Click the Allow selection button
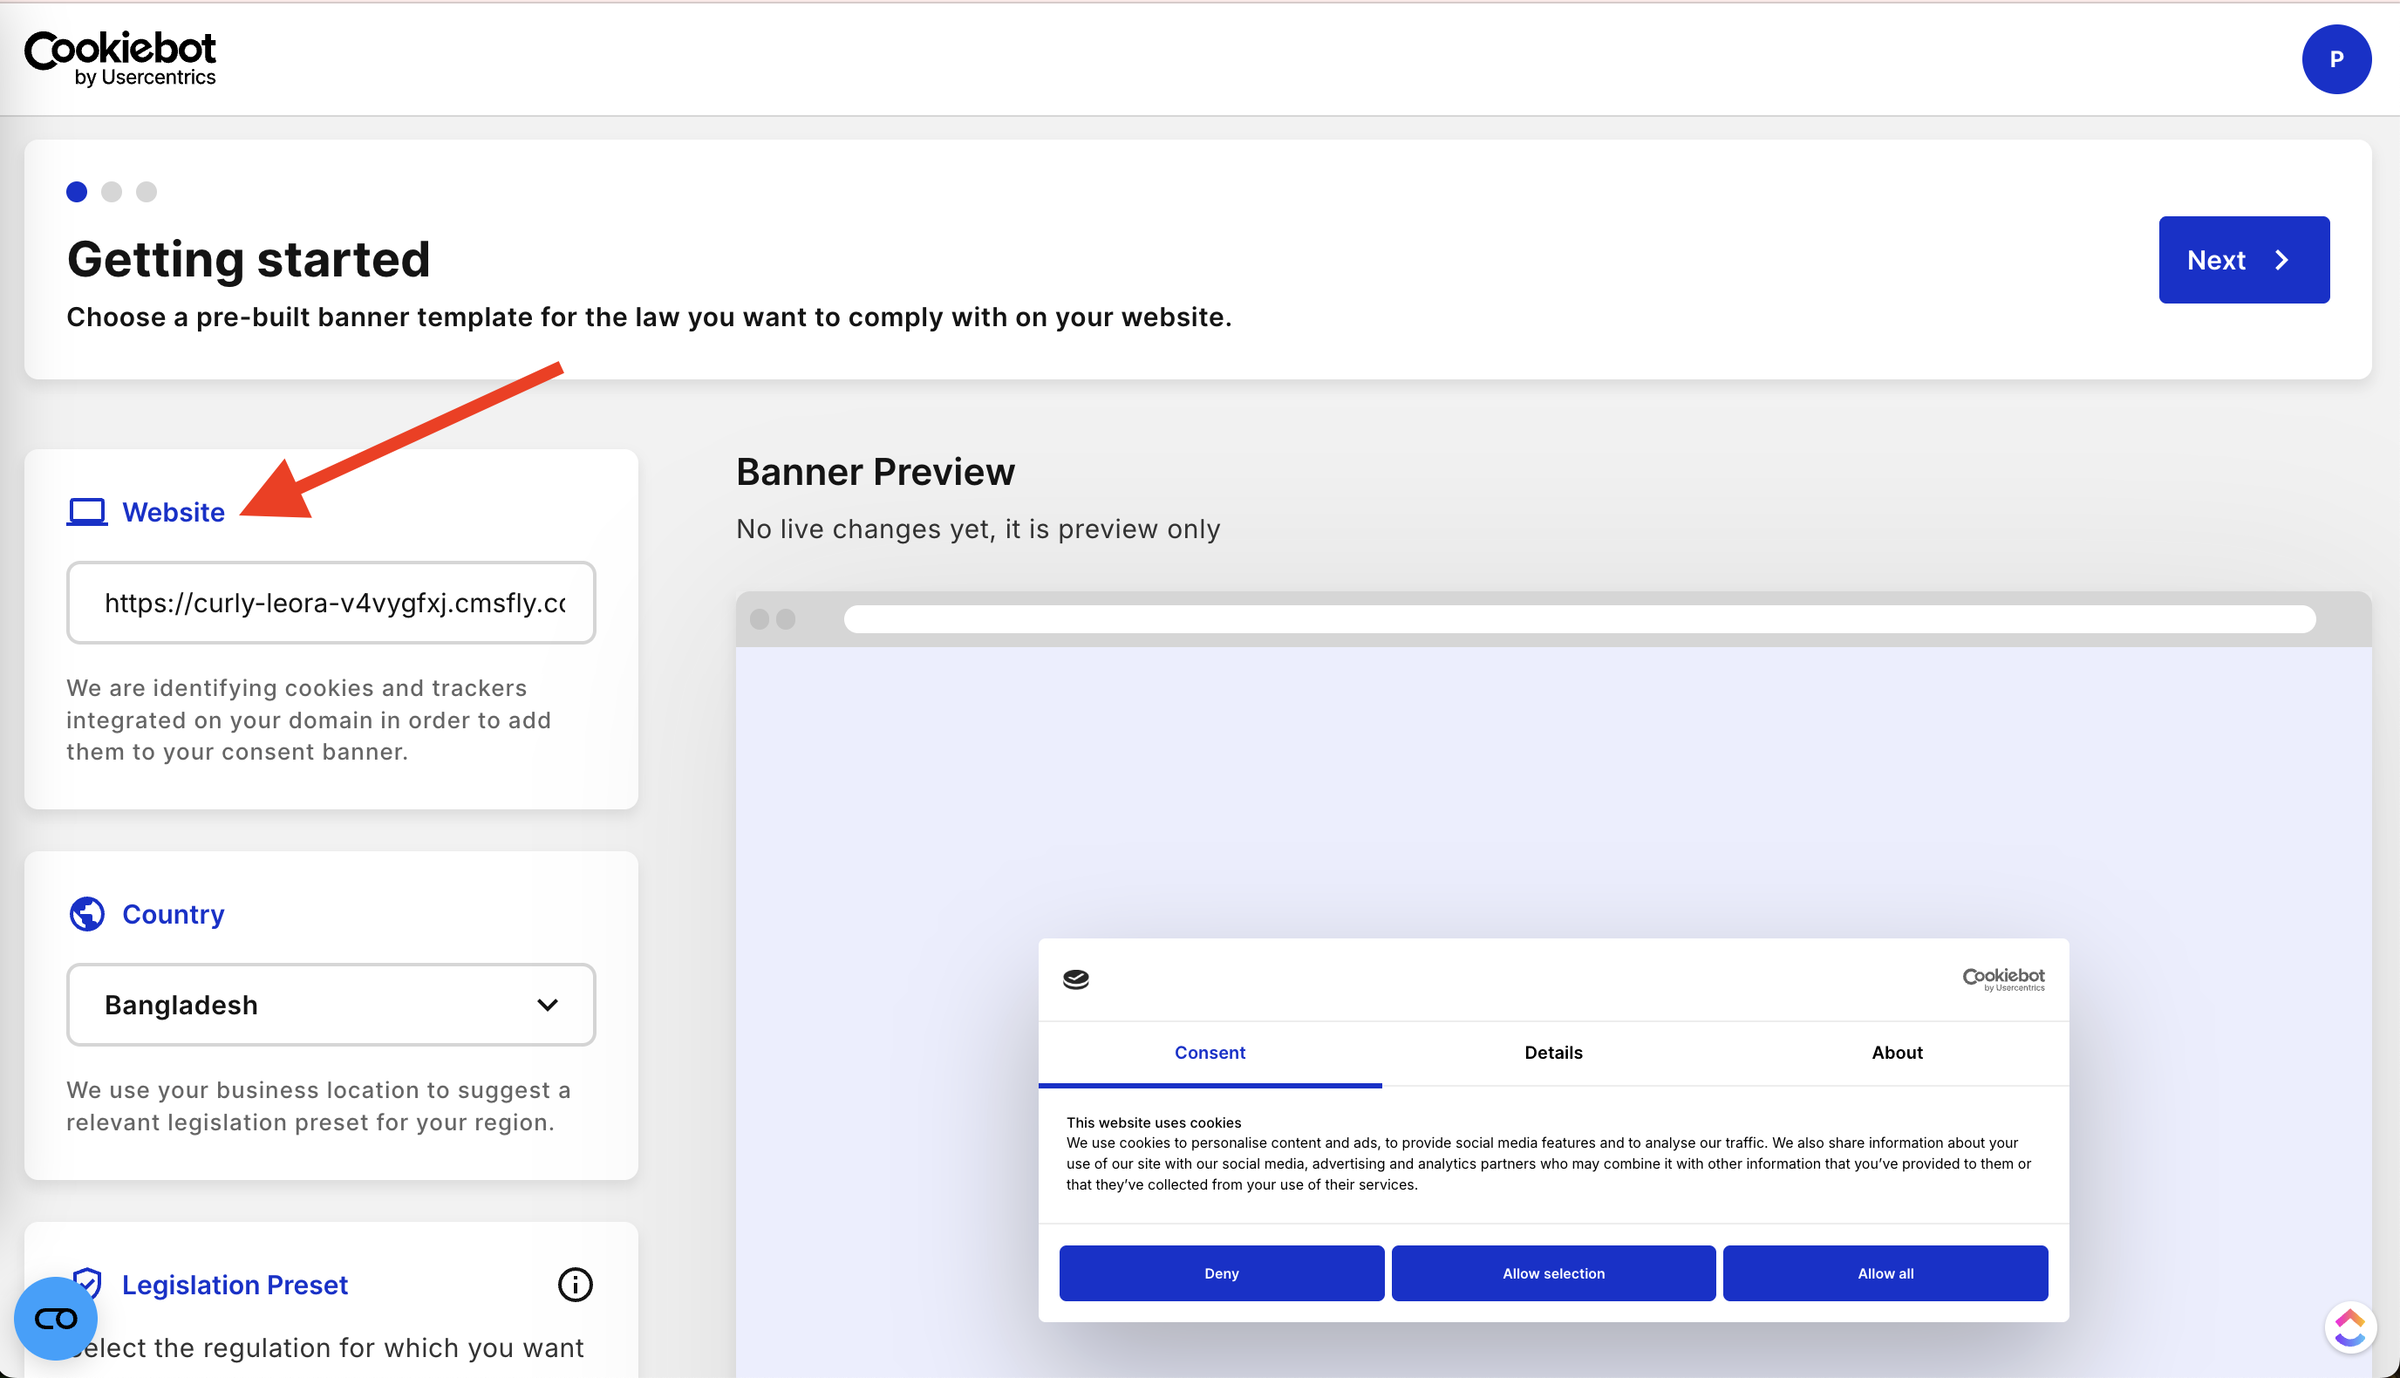This screenshot has height=1378, width=2400. 1553,1273
